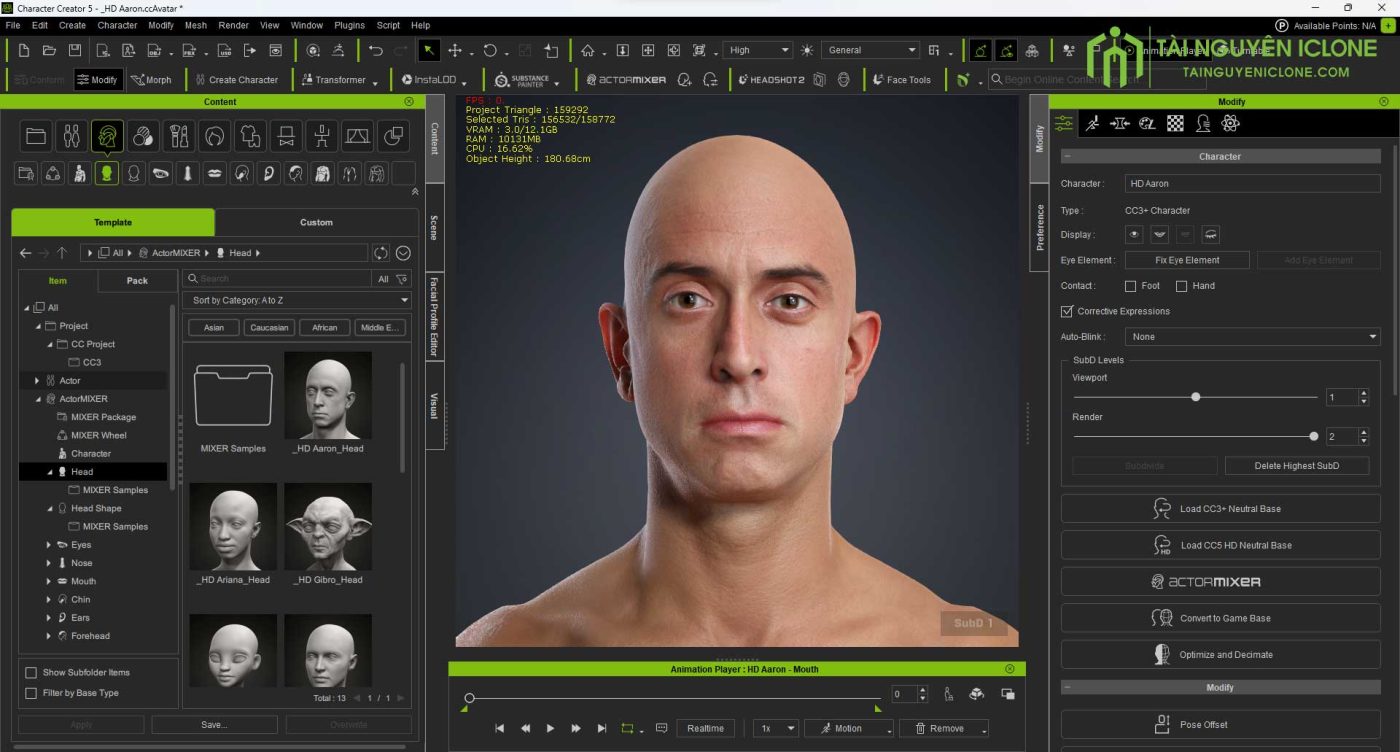The image size is (1400, 752).
Task: Open the High quality dropdown
Action: 758,50
